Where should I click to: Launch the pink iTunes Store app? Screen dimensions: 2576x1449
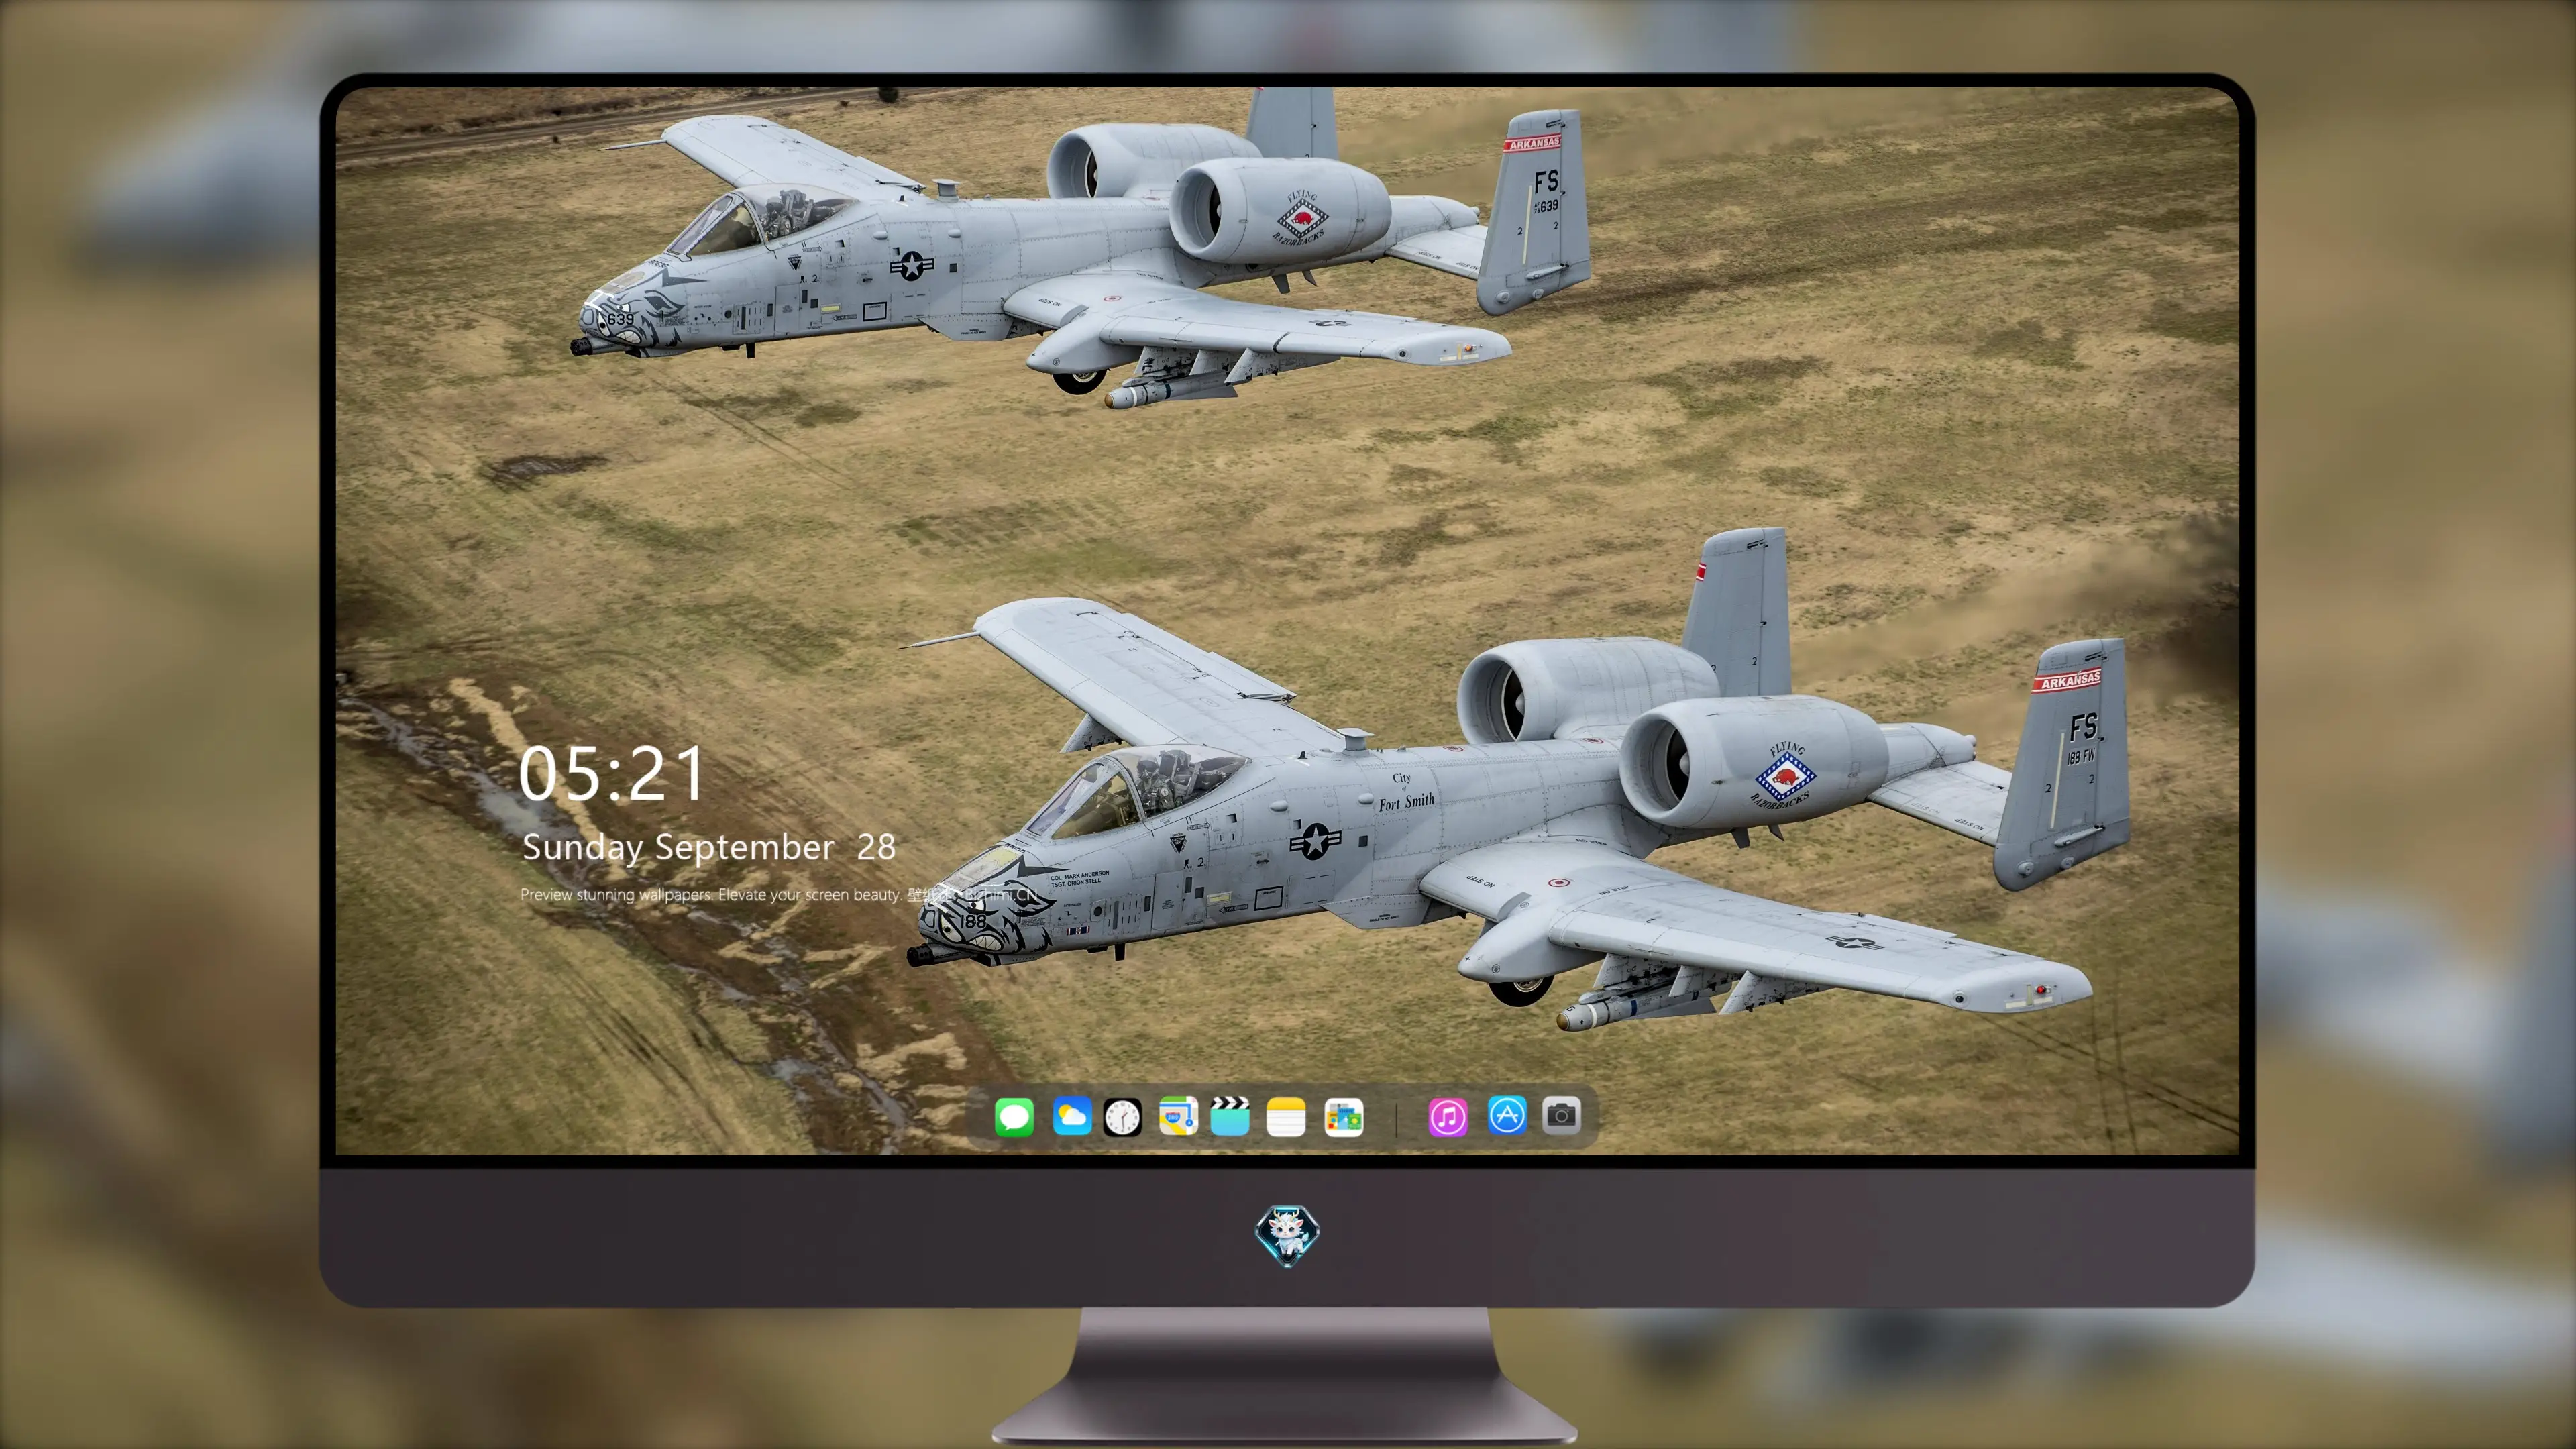click(x=1448, y=1116)
